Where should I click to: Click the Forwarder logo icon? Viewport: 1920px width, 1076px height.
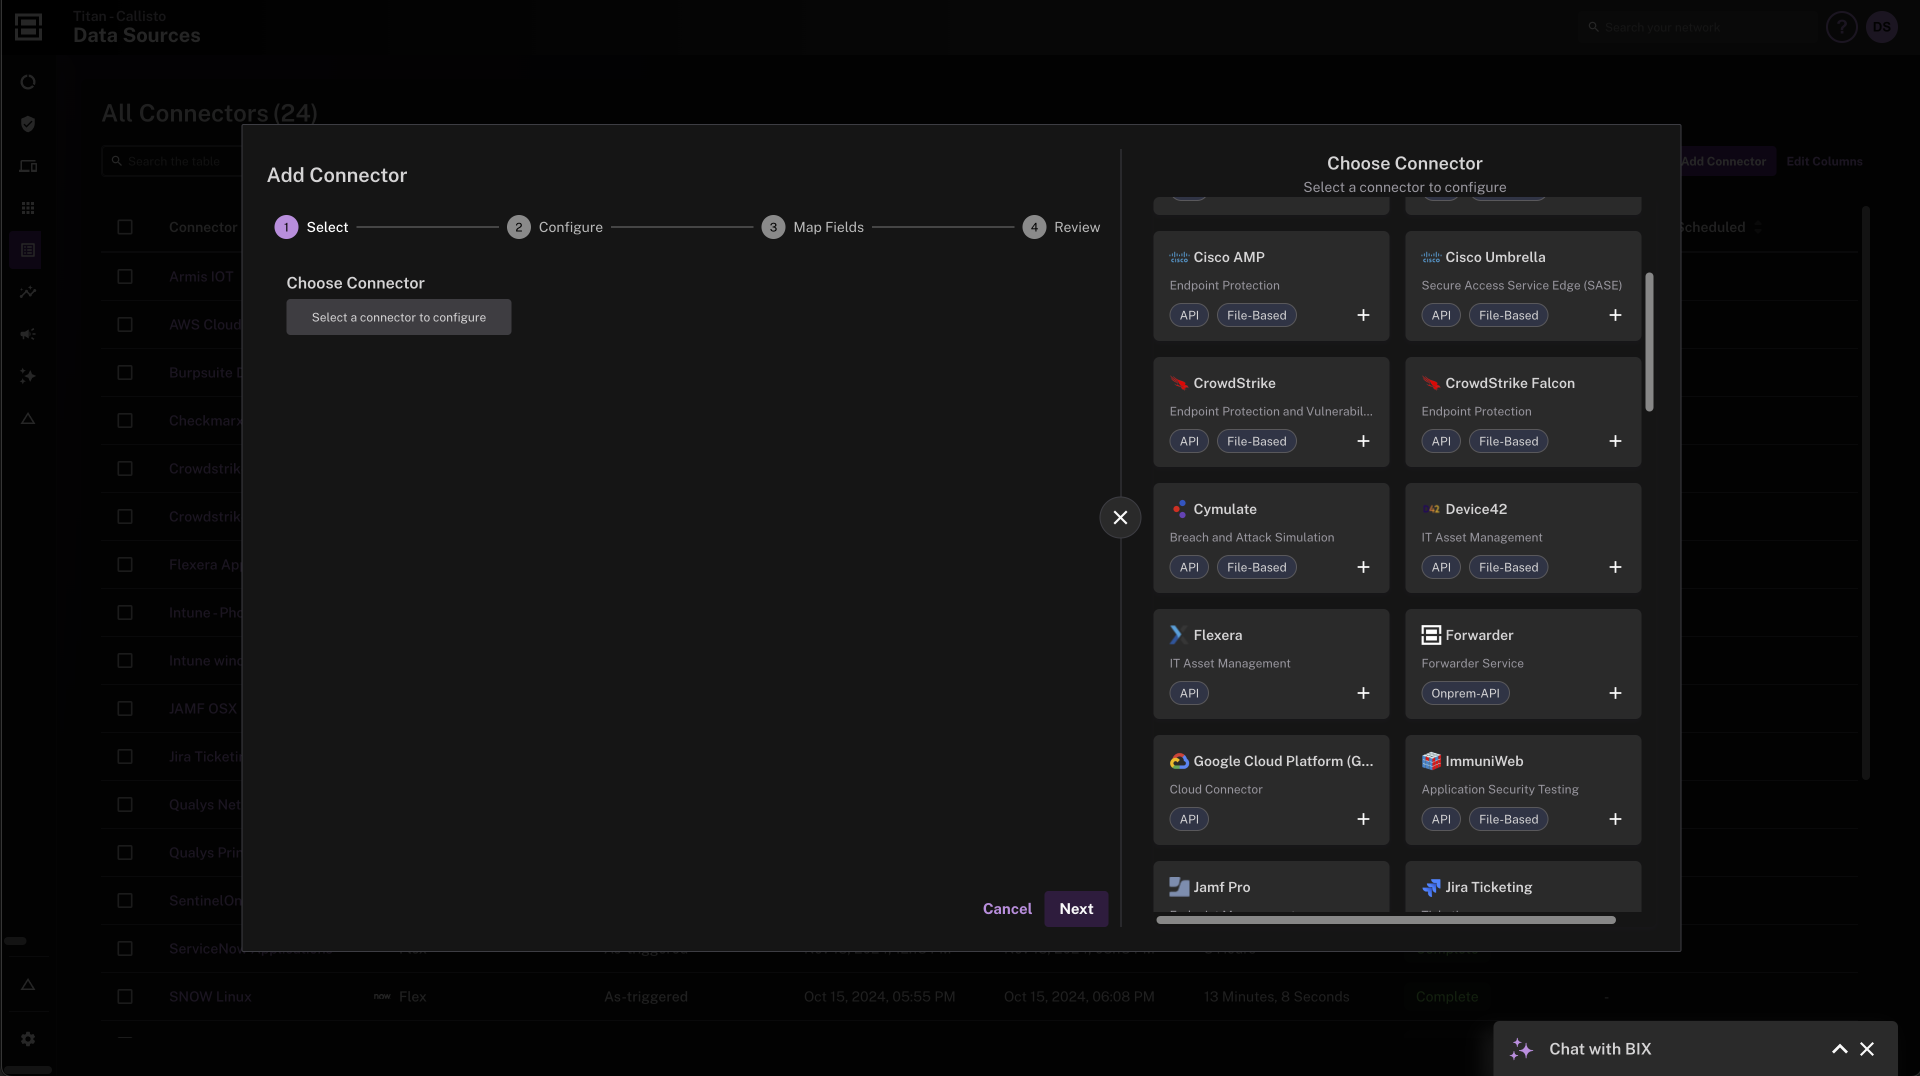[x=1431, y=635]
